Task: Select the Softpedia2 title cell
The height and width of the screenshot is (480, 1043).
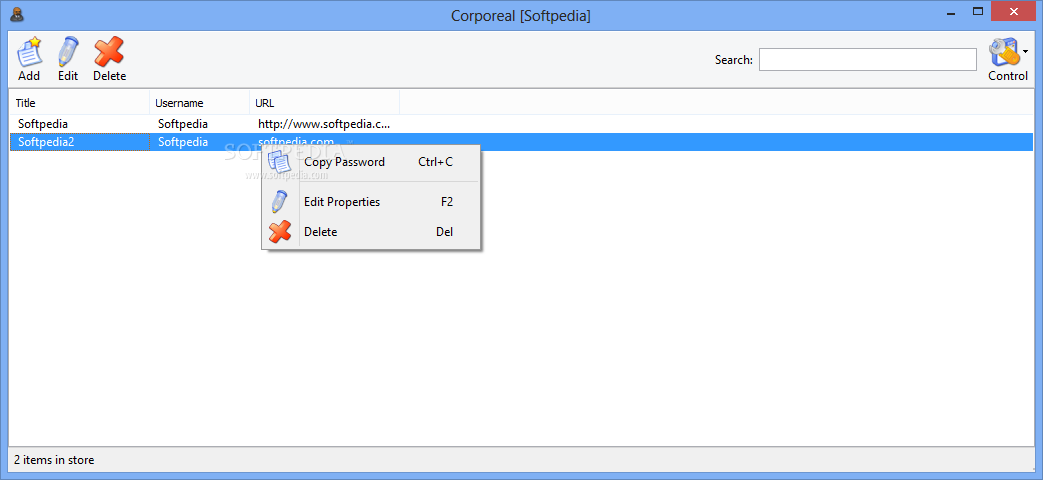Action: [80, 142]
